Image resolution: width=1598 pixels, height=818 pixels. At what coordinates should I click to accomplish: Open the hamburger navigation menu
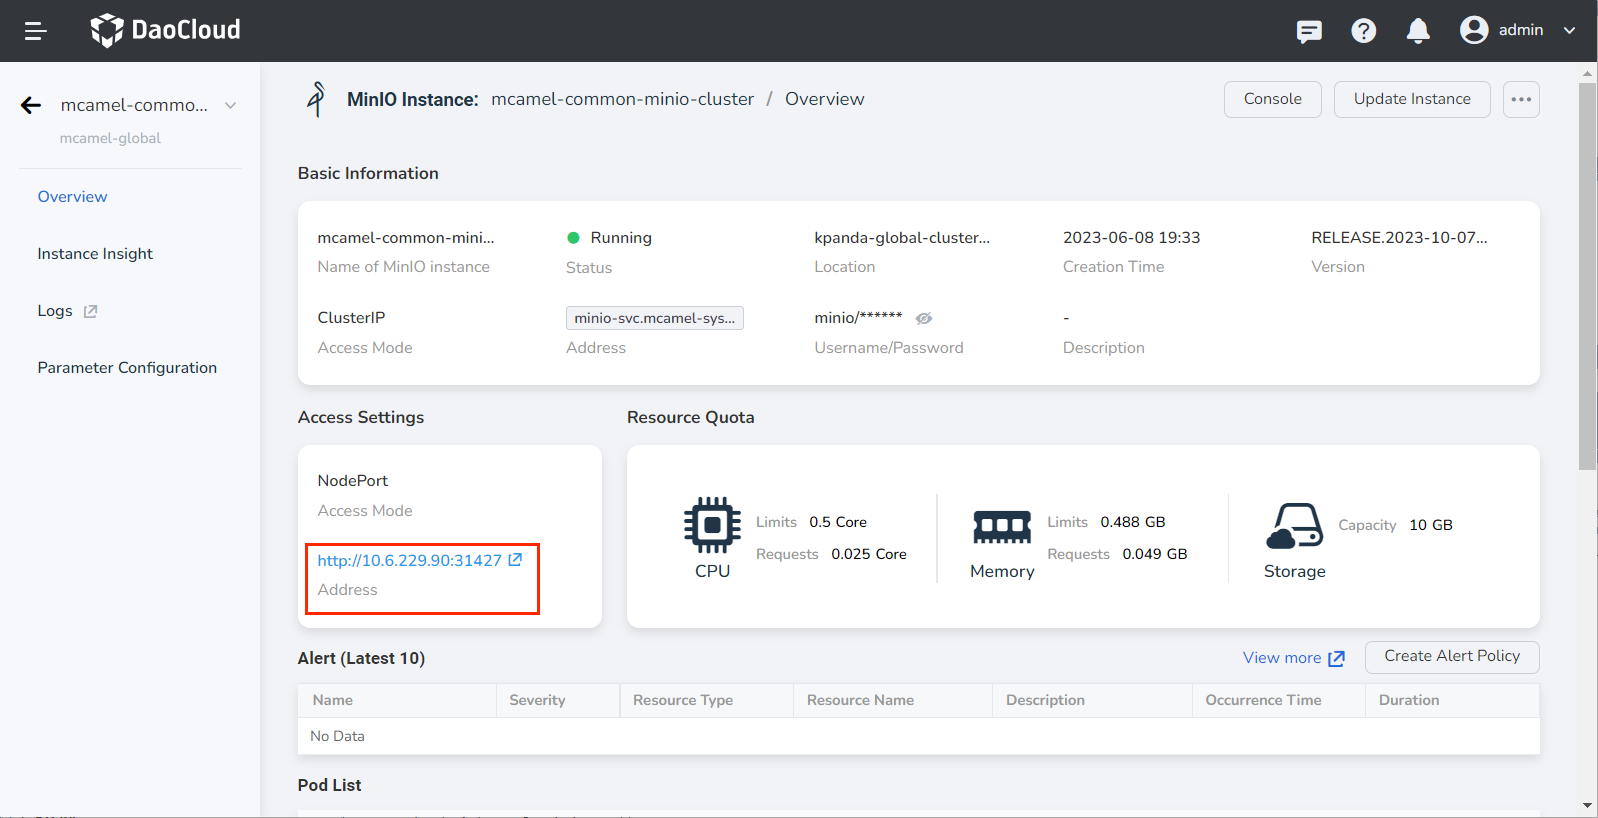coord(36,31)
